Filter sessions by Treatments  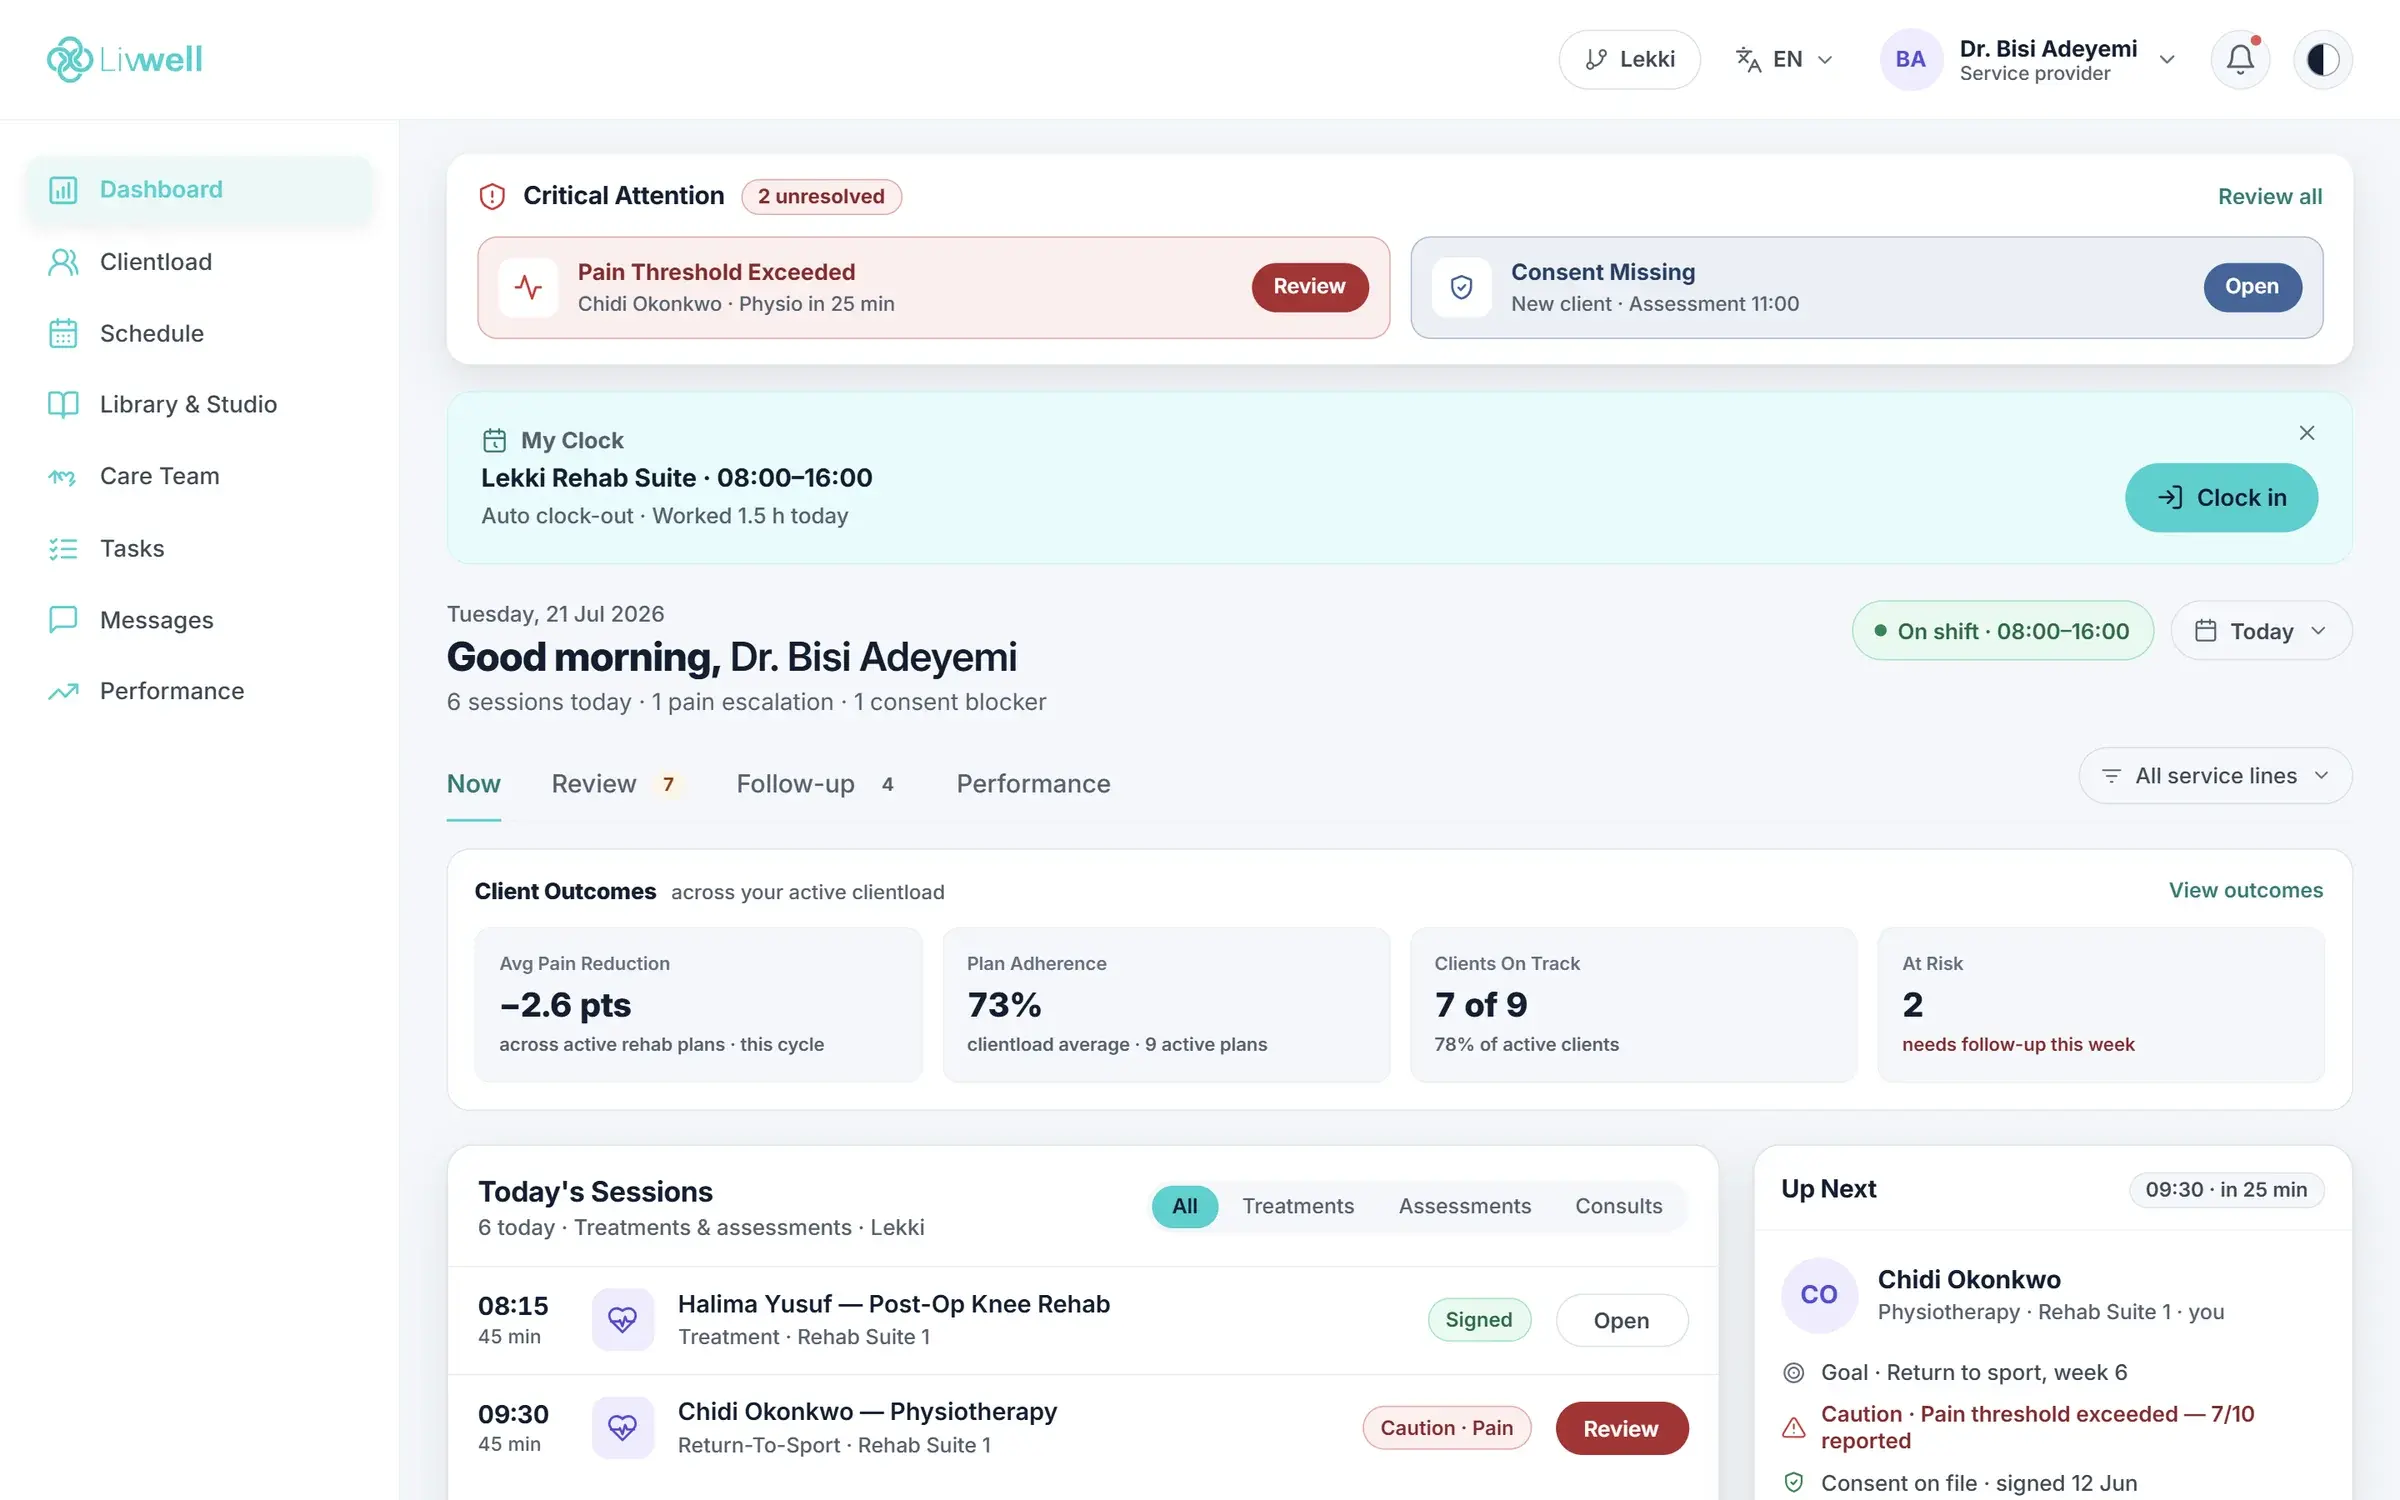click(1298, 1206)
